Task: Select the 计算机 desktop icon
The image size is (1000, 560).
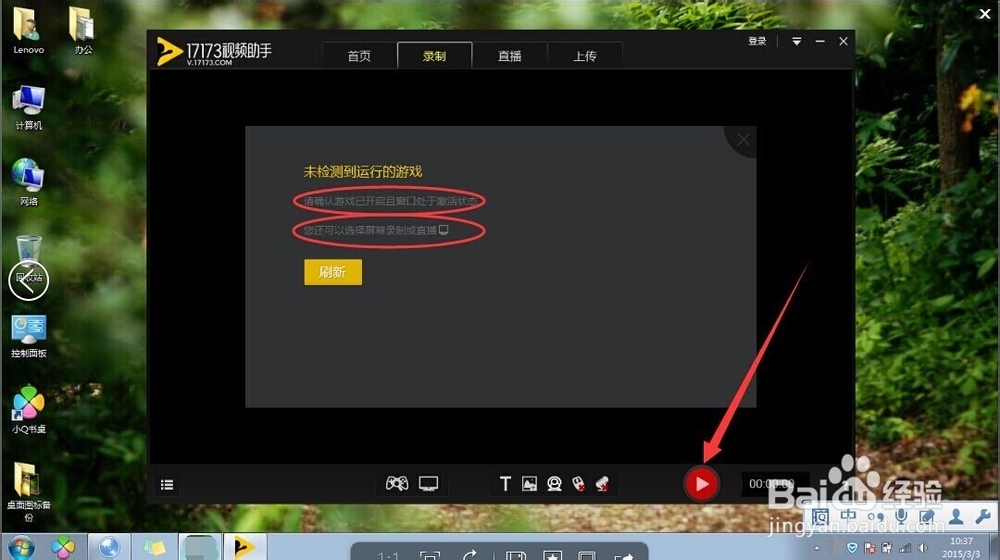Action: coord(29,107)
